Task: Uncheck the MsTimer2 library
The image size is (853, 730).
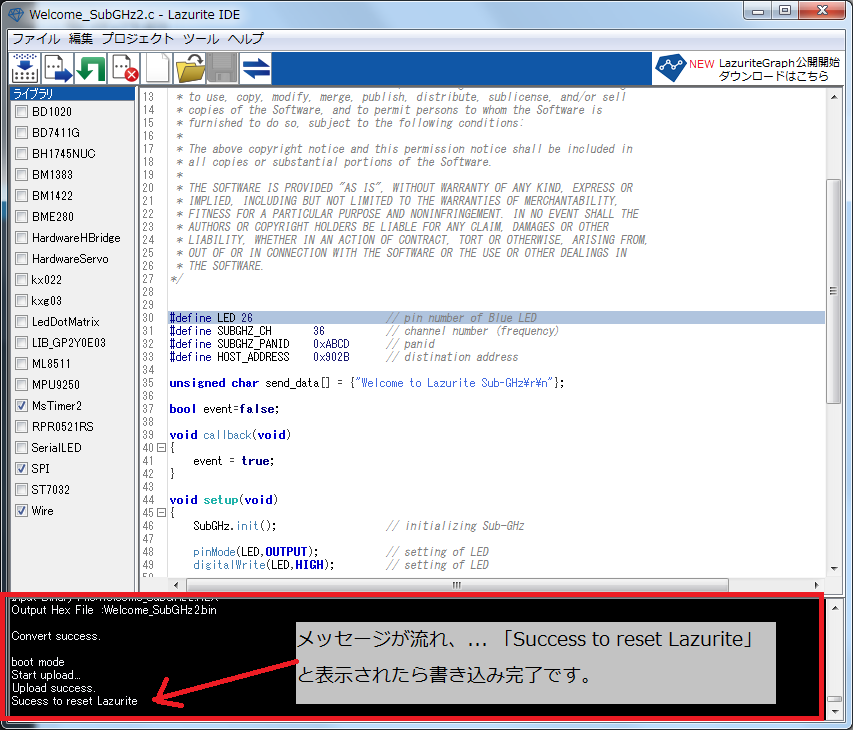Action: (x=21, y=405)
